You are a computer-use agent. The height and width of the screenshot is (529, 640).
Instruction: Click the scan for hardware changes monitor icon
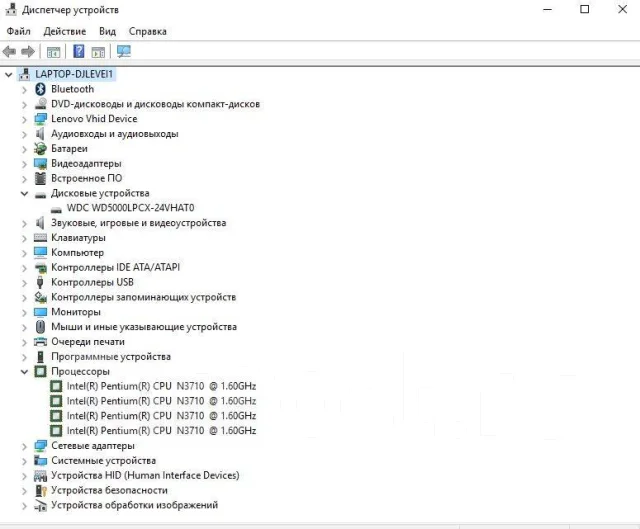(124, 51)
